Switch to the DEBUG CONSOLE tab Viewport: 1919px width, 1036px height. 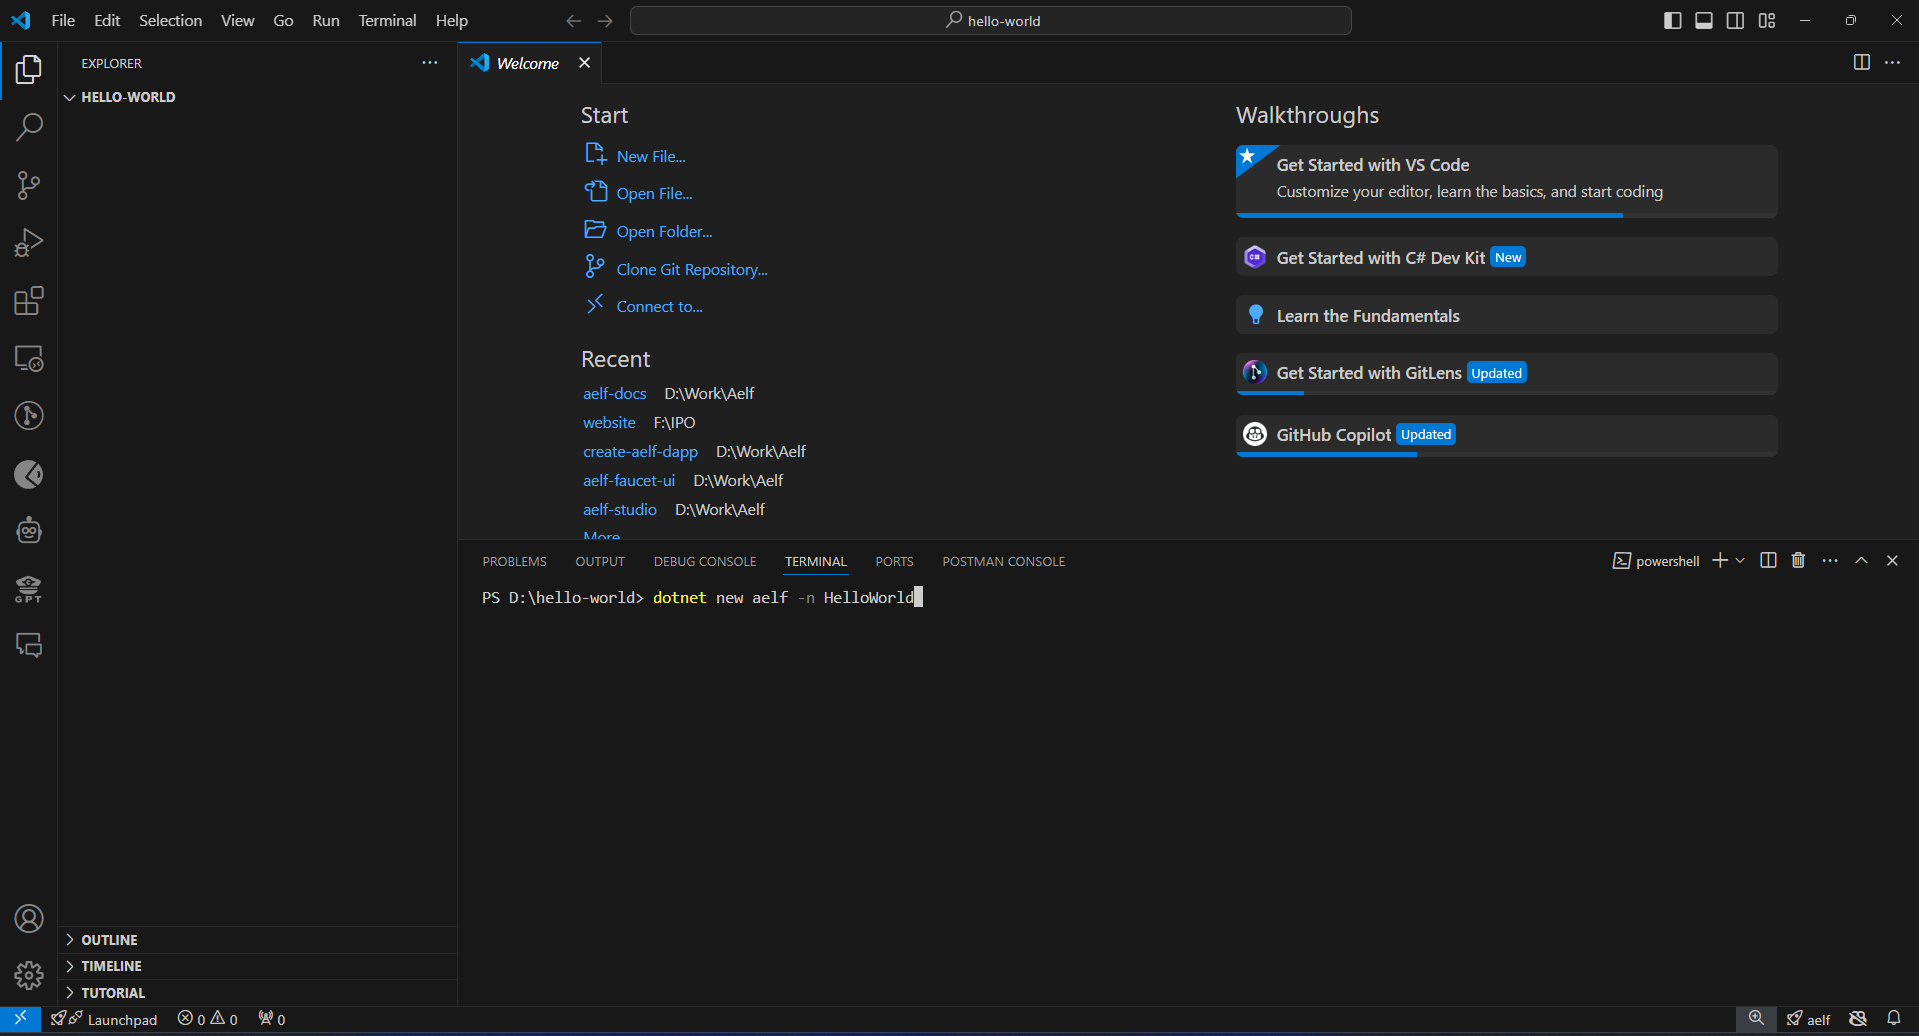[x=705, y=562]
